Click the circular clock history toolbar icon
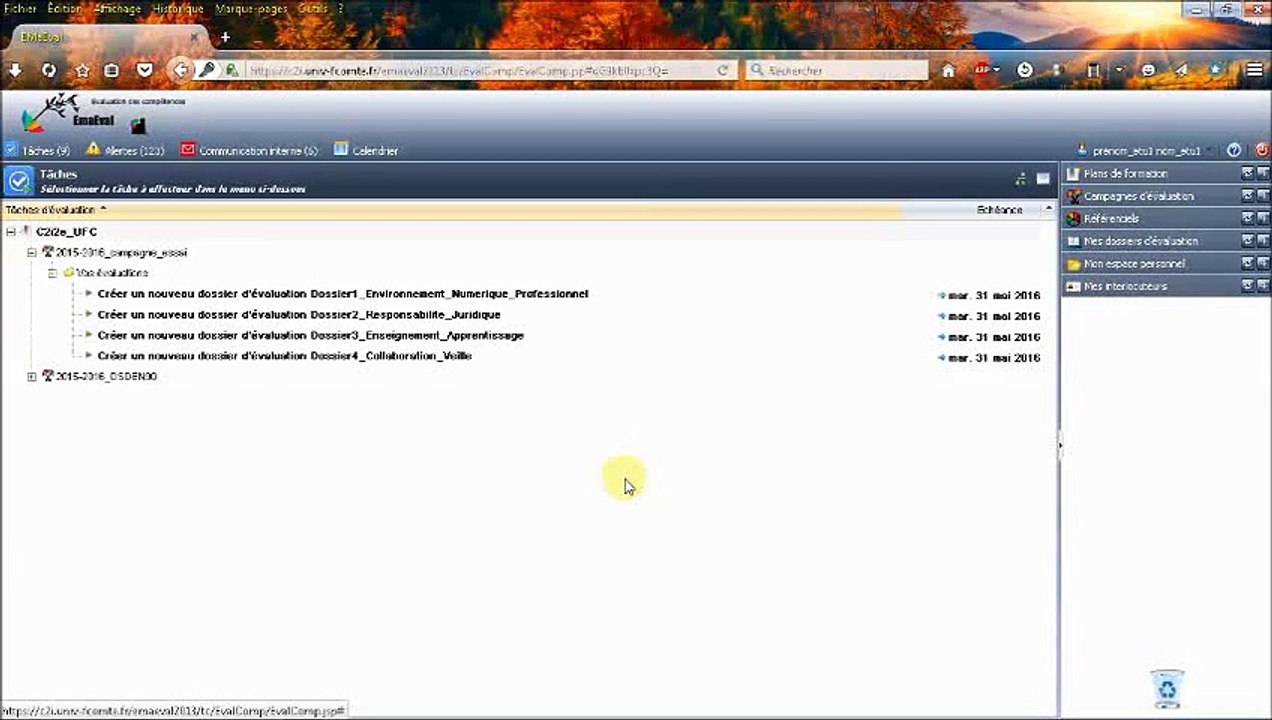 tap(1024, 70)
